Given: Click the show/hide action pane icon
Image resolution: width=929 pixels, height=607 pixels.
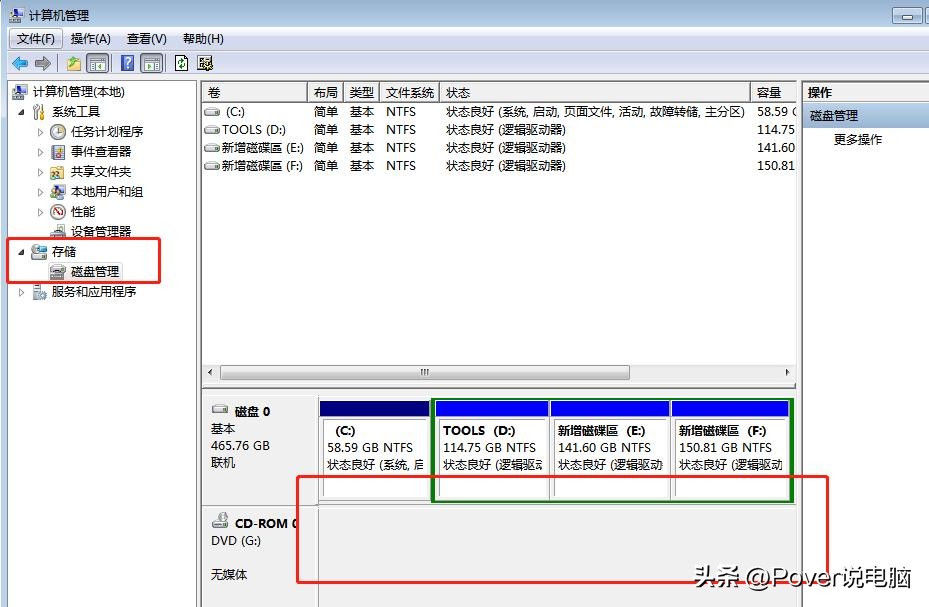Looking at the screenshot, I should click(x=150, y=62).
